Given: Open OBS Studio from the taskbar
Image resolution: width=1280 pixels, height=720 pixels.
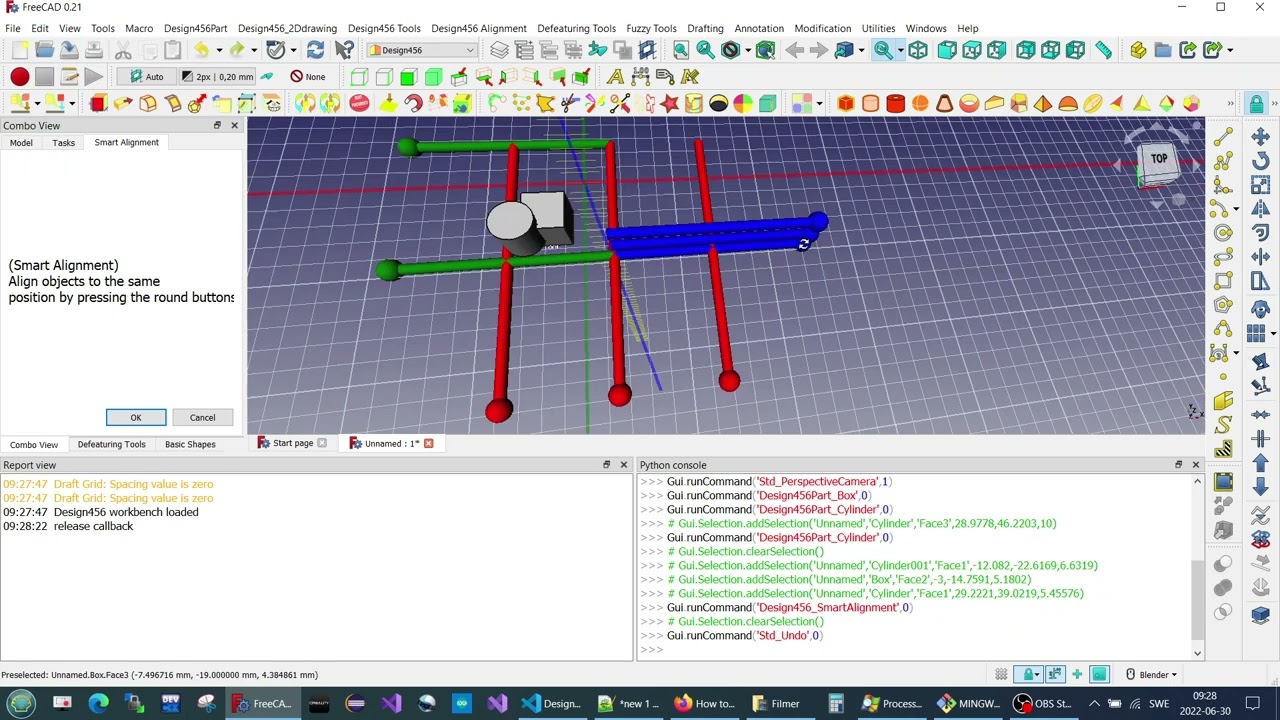Looking at the screenshot, I should [x=1044, y=704].
